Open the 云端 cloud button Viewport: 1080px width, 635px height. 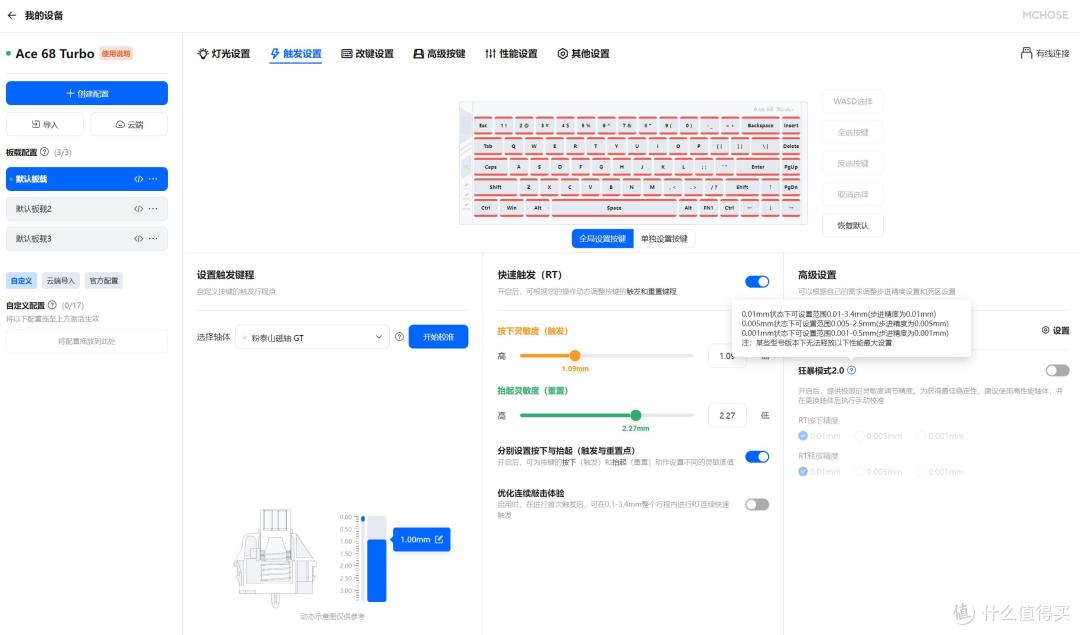tap(129, 125)
